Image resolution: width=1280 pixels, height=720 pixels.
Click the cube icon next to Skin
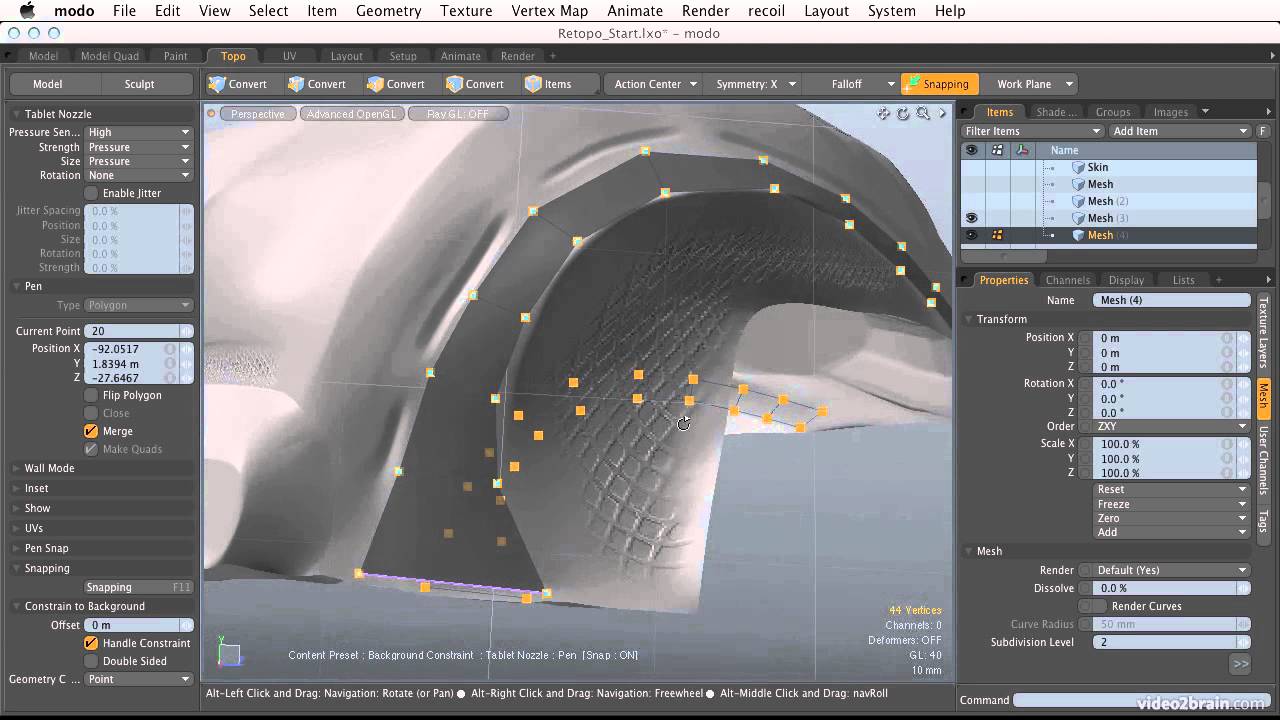(1078, 168)
